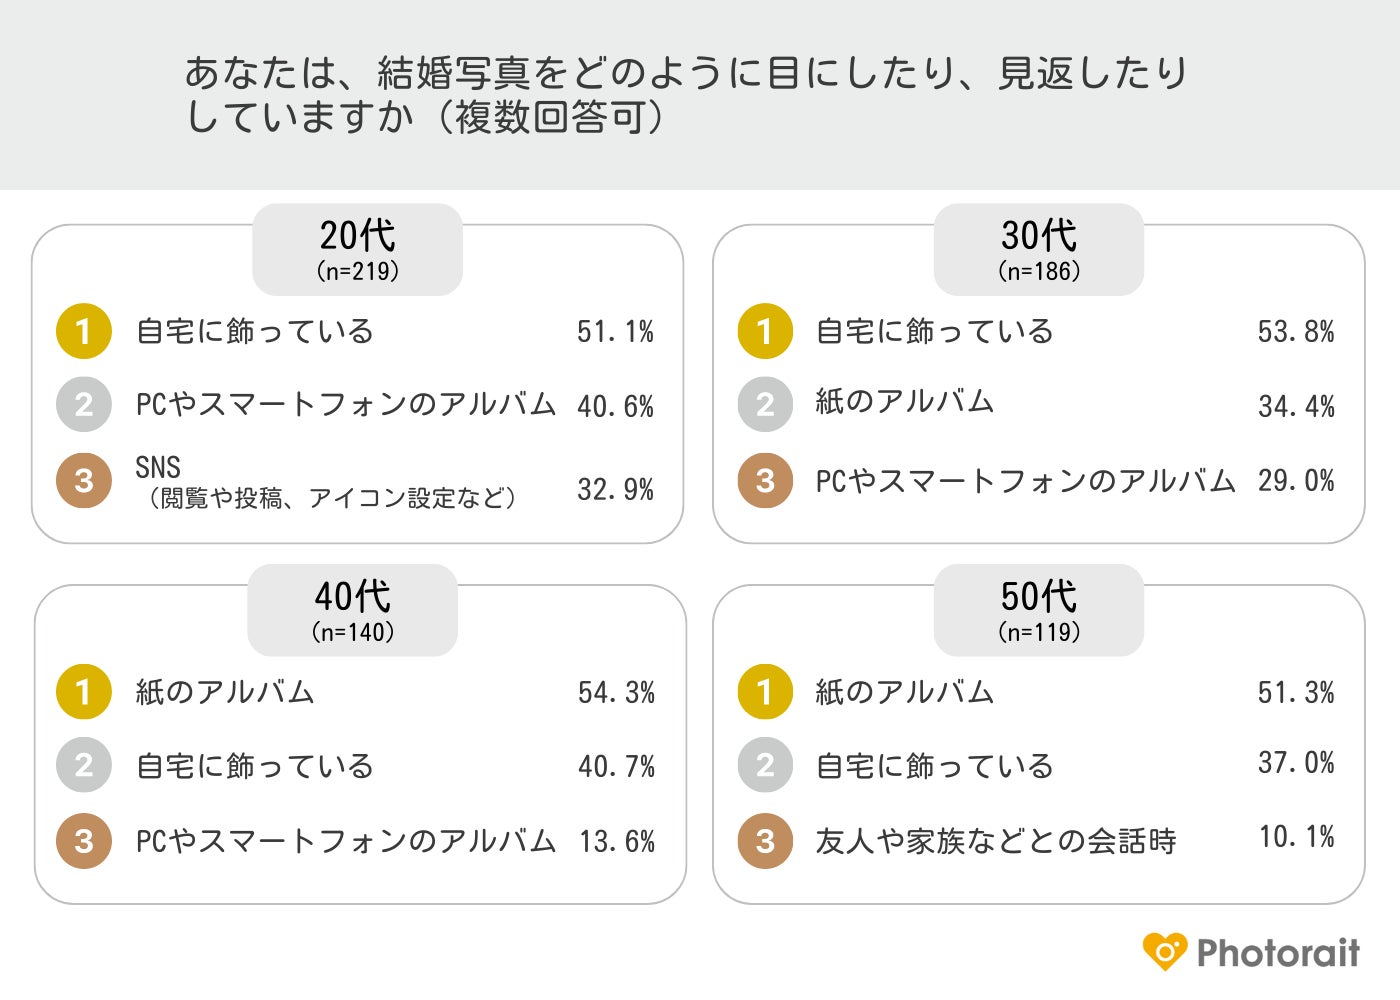Viewport: 1400px width, 1000px height.
Task: Click the bronze badge beside 友人や家族などとの会話時
Action: [x=765, y=841]
